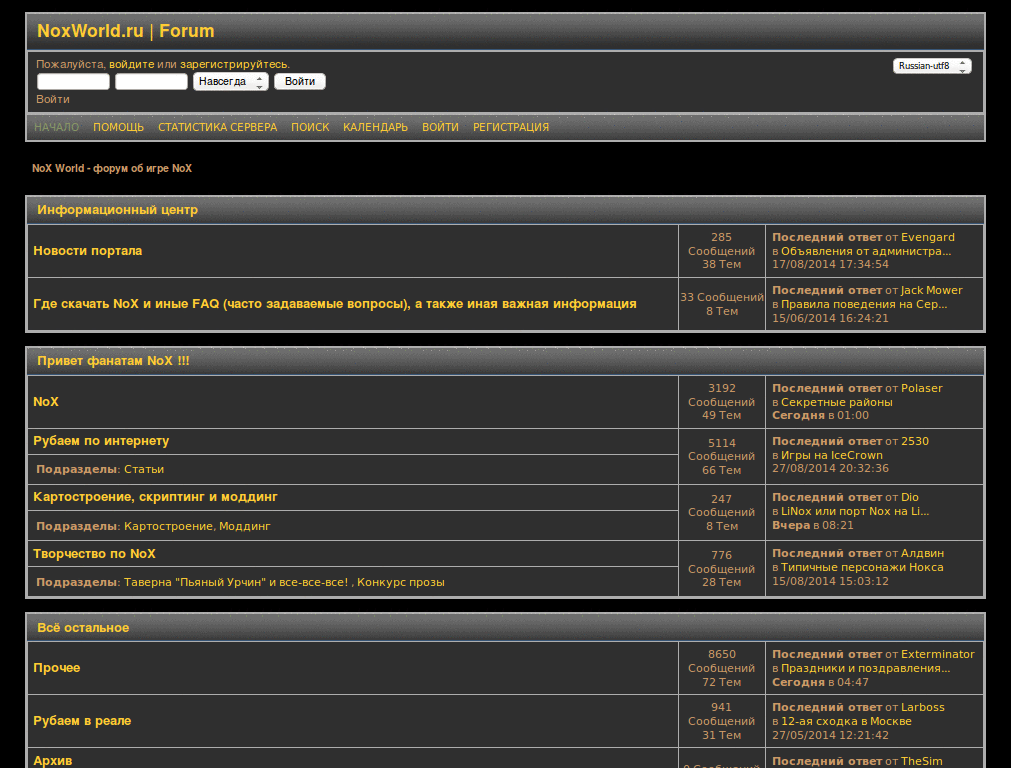Open the 'Моддинг' sub-board
Image resolution: width=1024 pixels, height=768 pixels.
(244, 526)
